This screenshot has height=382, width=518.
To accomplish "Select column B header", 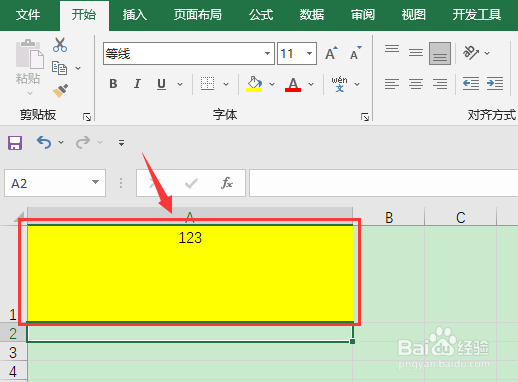I will (x=389, y=217).
